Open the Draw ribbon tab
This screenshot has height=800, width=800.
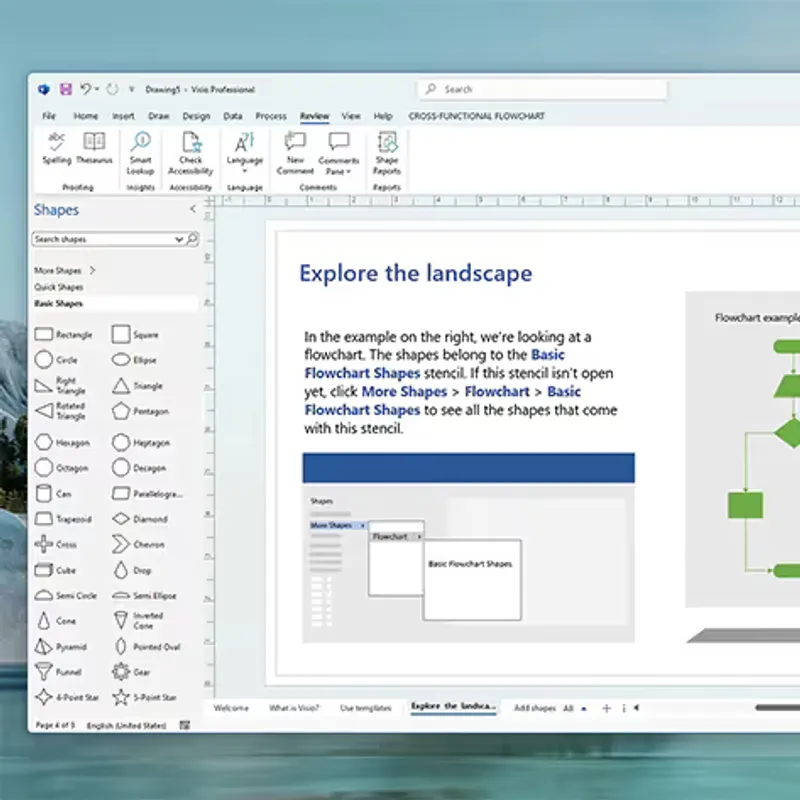click(159, 116)
